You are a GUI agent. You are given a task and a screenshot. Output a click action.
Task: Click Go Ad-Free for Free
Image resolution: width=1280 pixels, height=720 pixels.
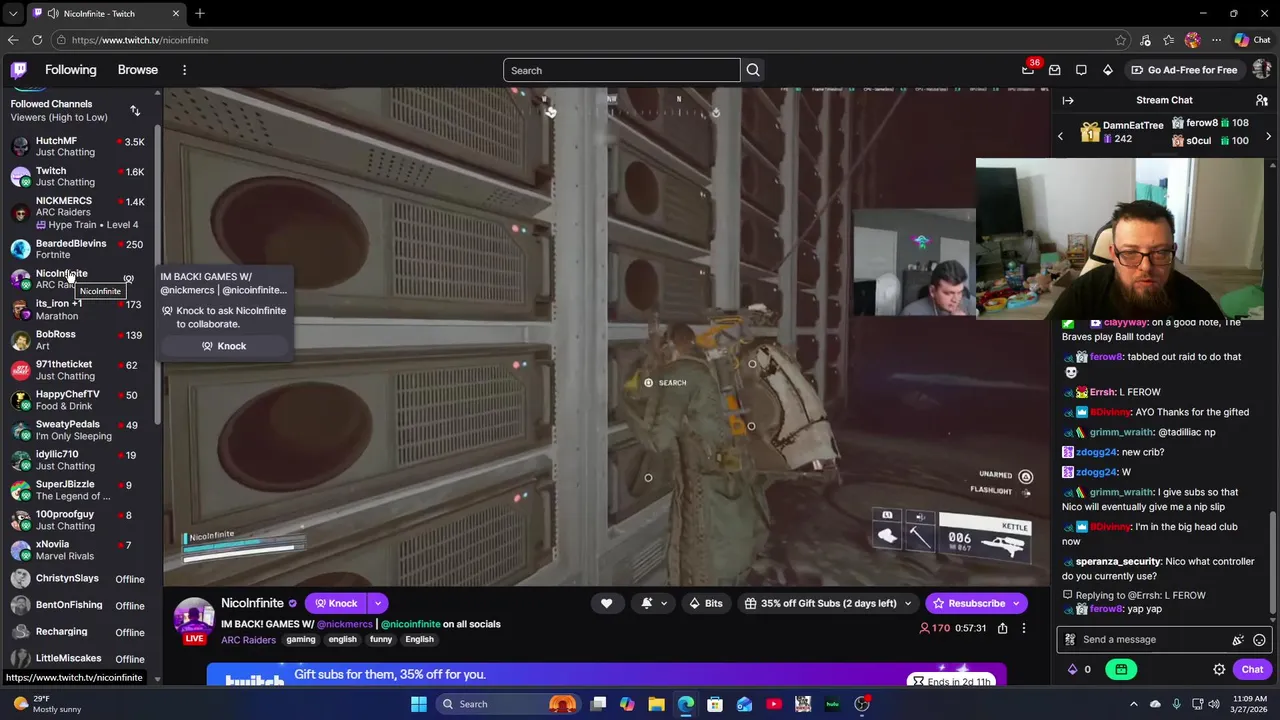tap(1184, 70)
